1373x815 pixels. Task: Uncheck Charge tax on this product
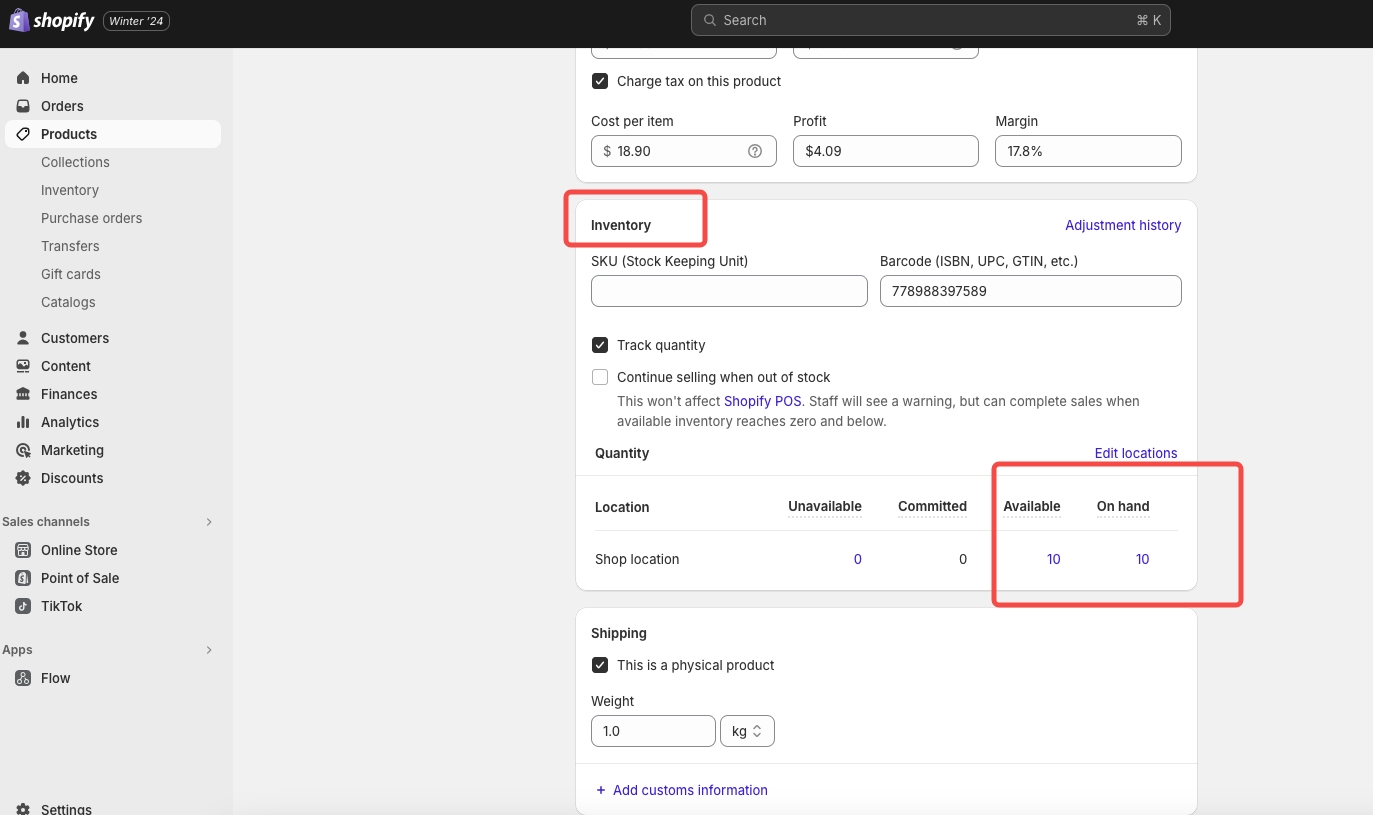(600, 81)
